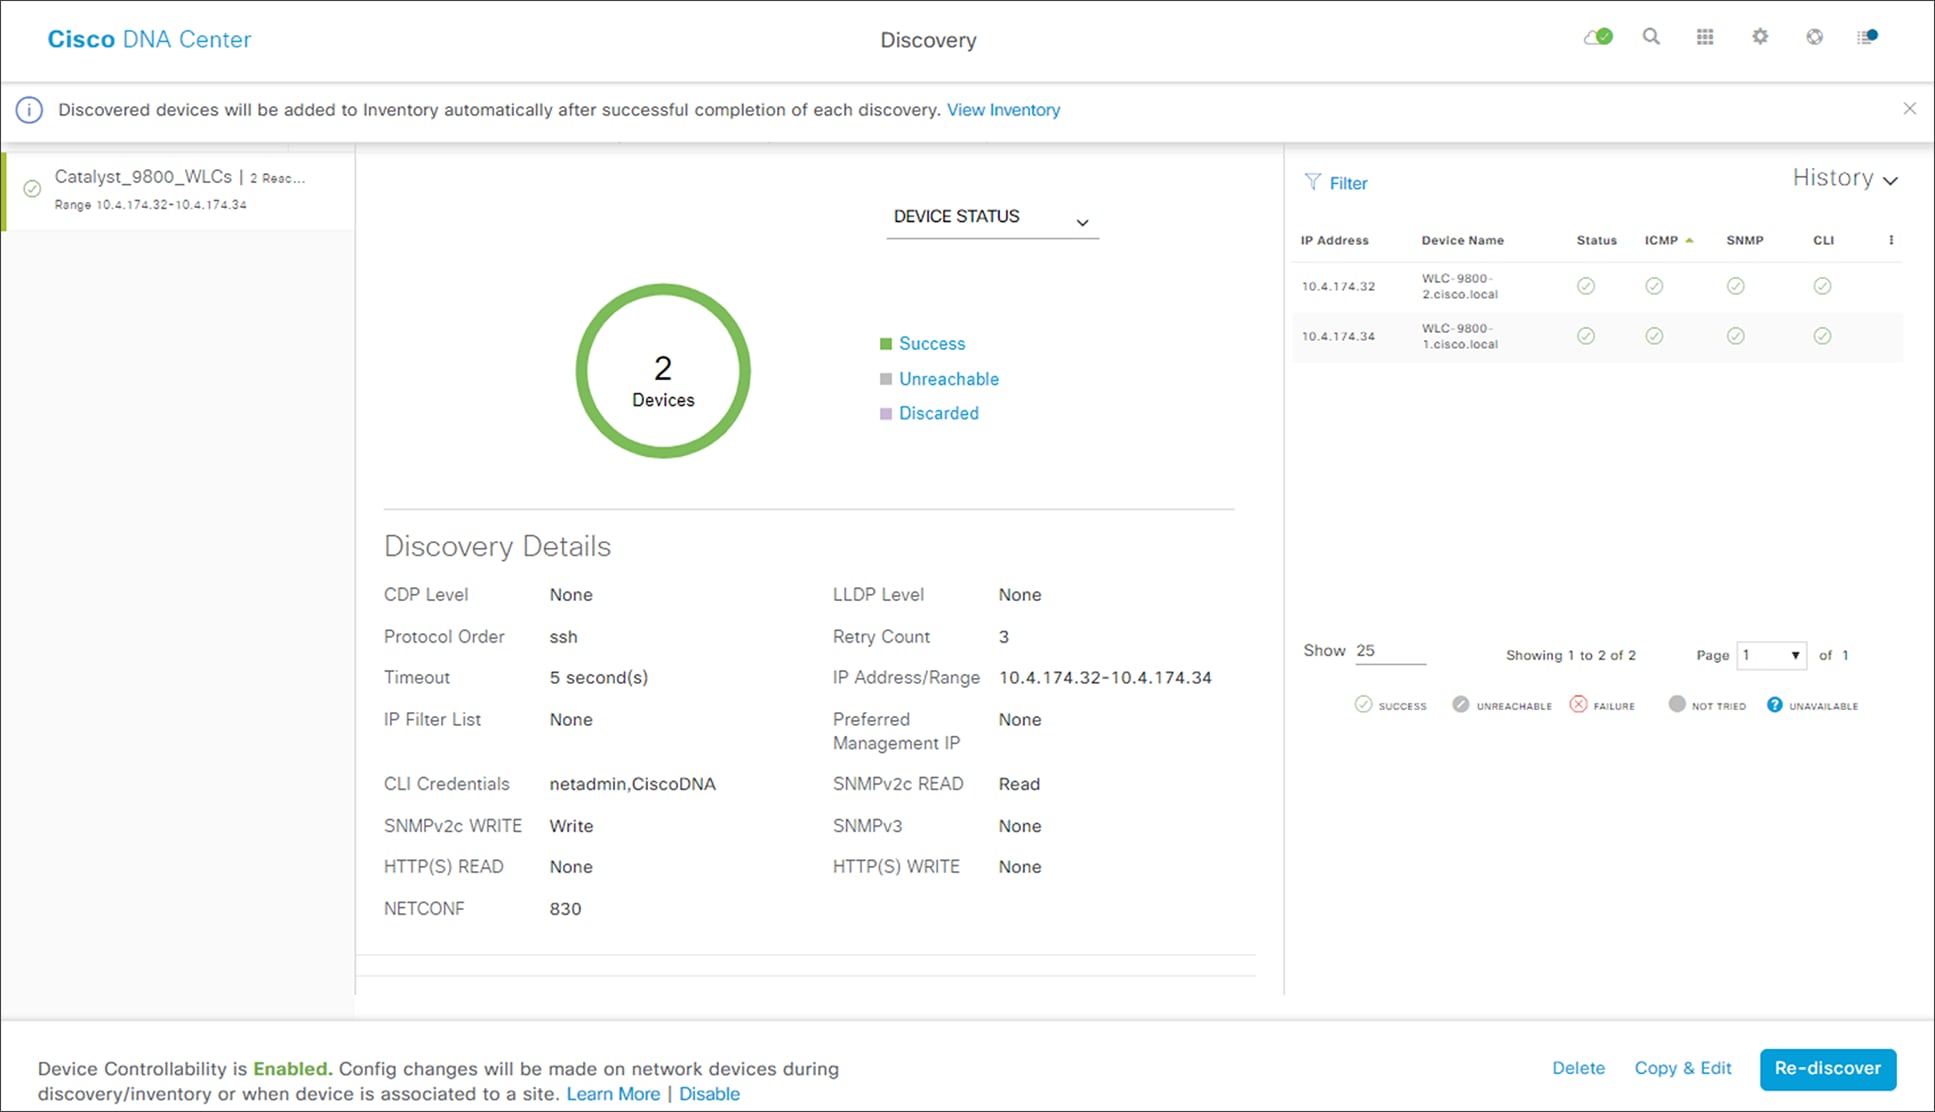The width and height of the screenshot is (1935, 1112).
Task: Open the apps grid menu icon
Action: pyautogui.click(x=1705, y=37)
